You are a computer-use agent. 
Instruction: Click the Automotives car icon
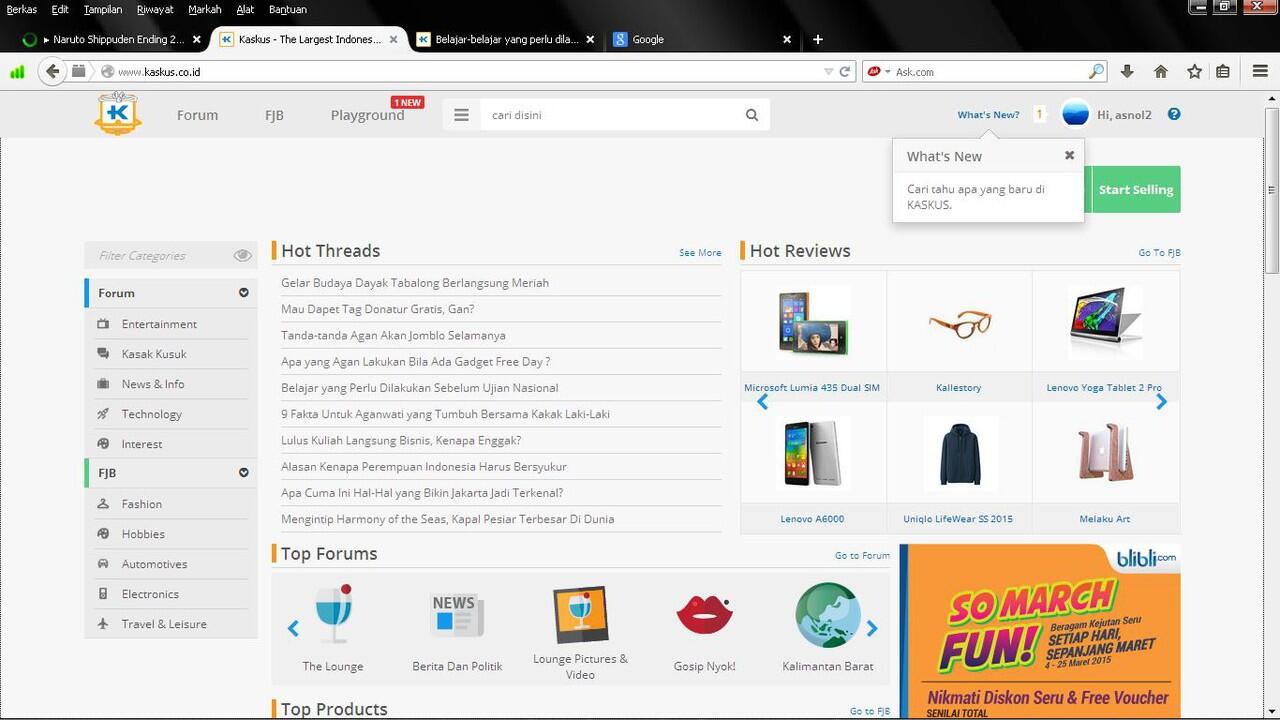(x=103, y=564)
